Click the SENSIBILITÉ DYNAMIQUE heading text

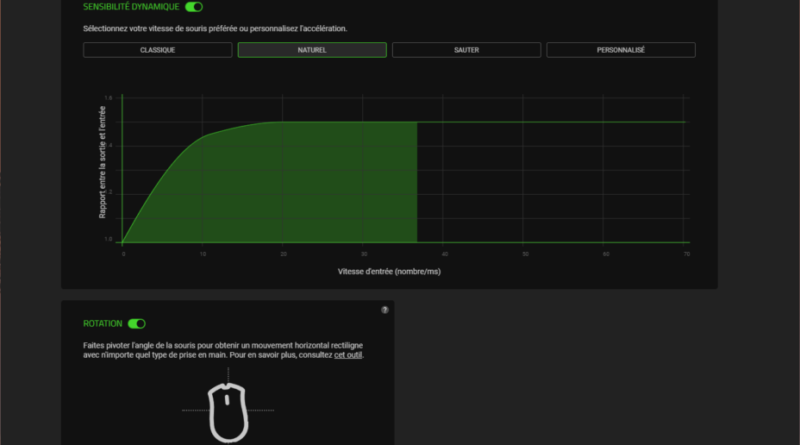pos(131,7)
